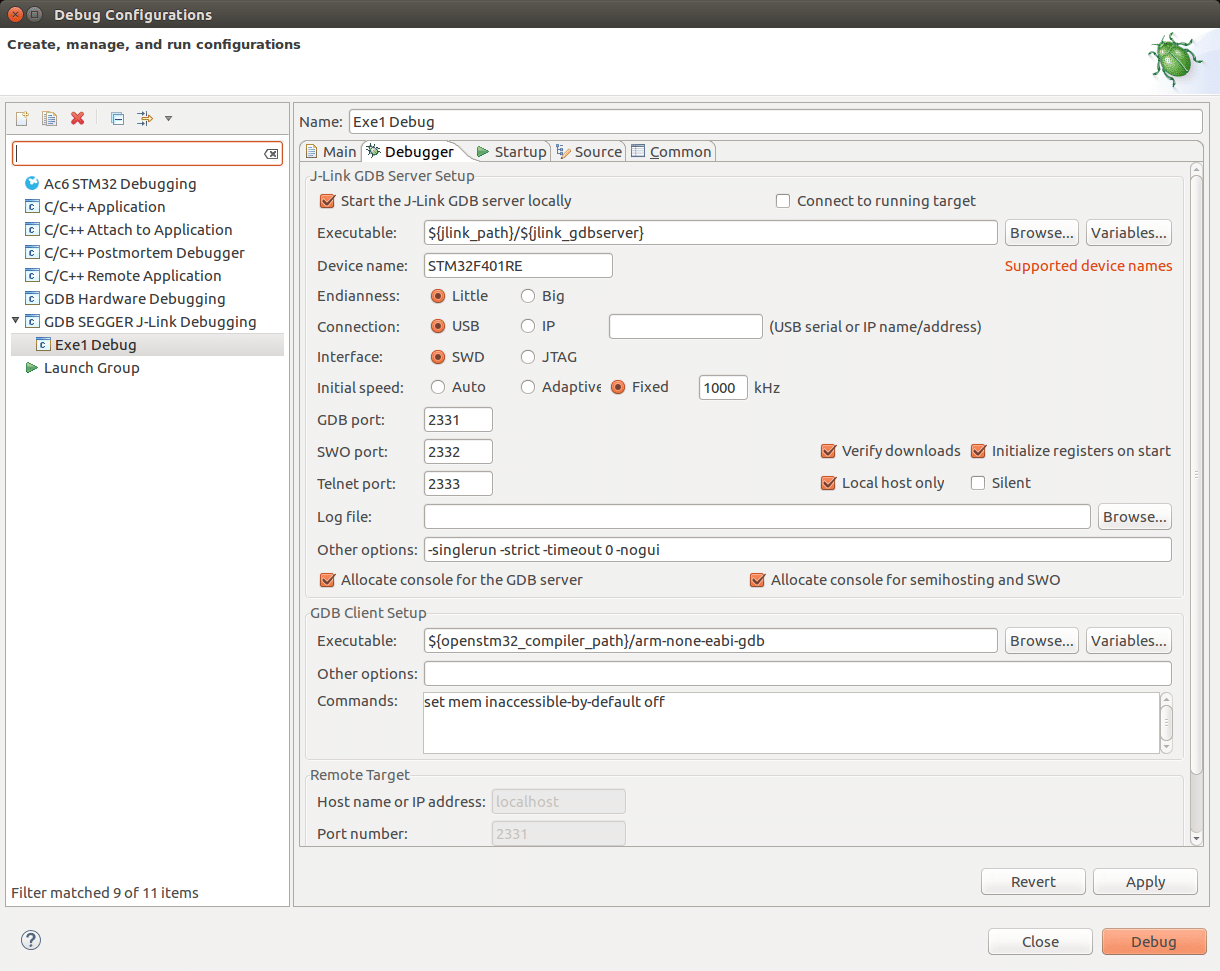Switch to the Common tab
Image resolution: width=1220 pixels, height=971 pixels.
(671, 152)
